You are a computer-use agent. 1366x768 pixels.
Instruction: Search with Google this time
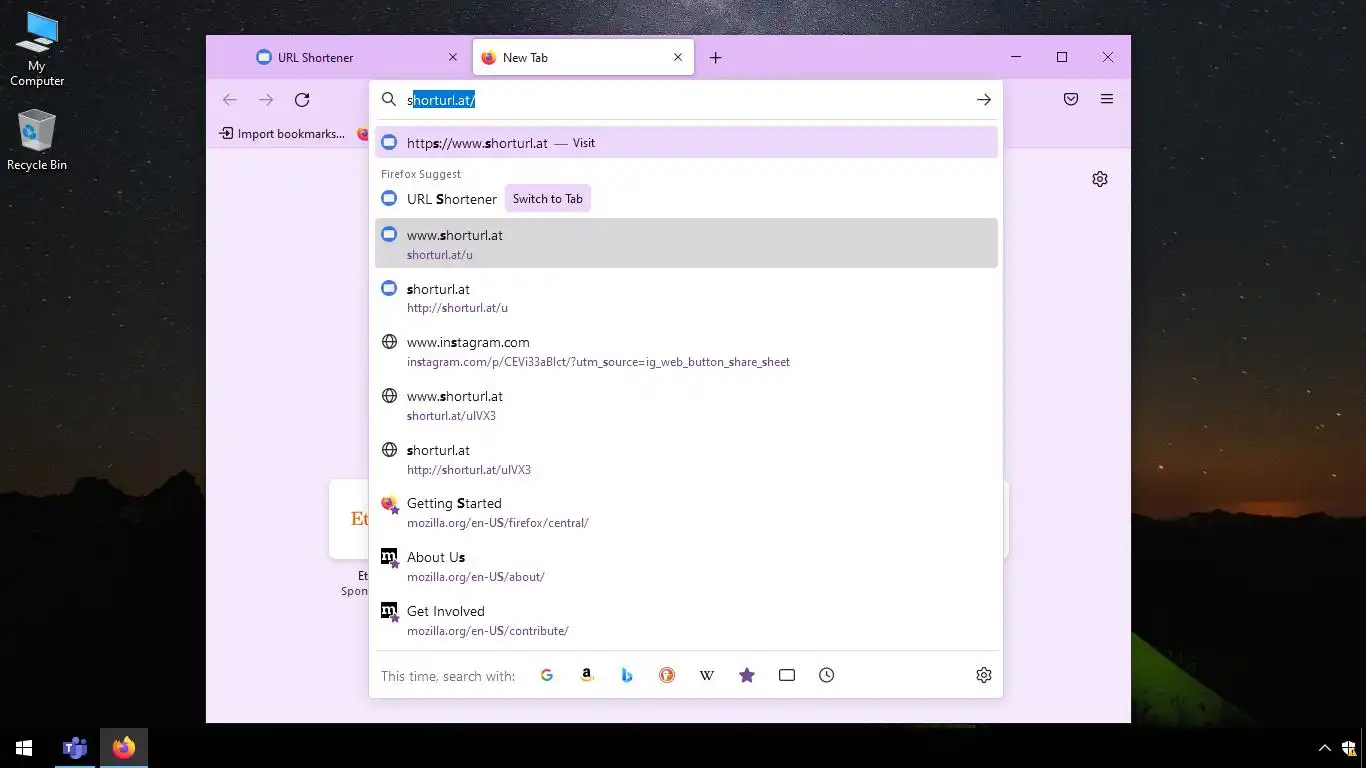click(x=547, y=675)
